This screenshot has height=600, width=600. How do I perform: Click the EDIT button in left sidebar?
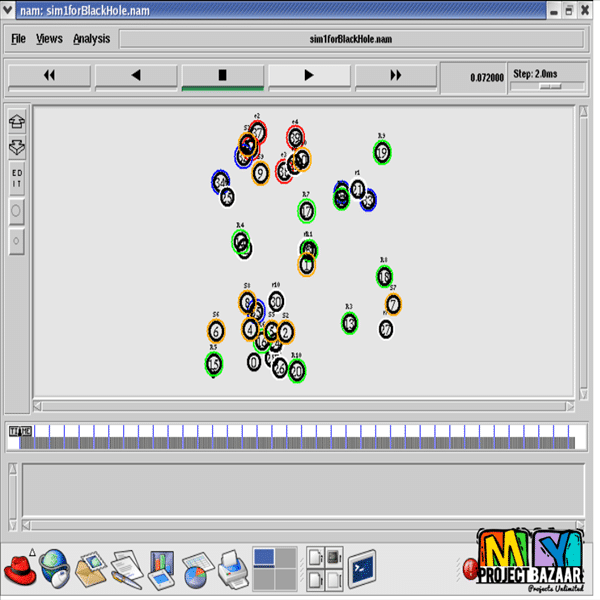17,179
